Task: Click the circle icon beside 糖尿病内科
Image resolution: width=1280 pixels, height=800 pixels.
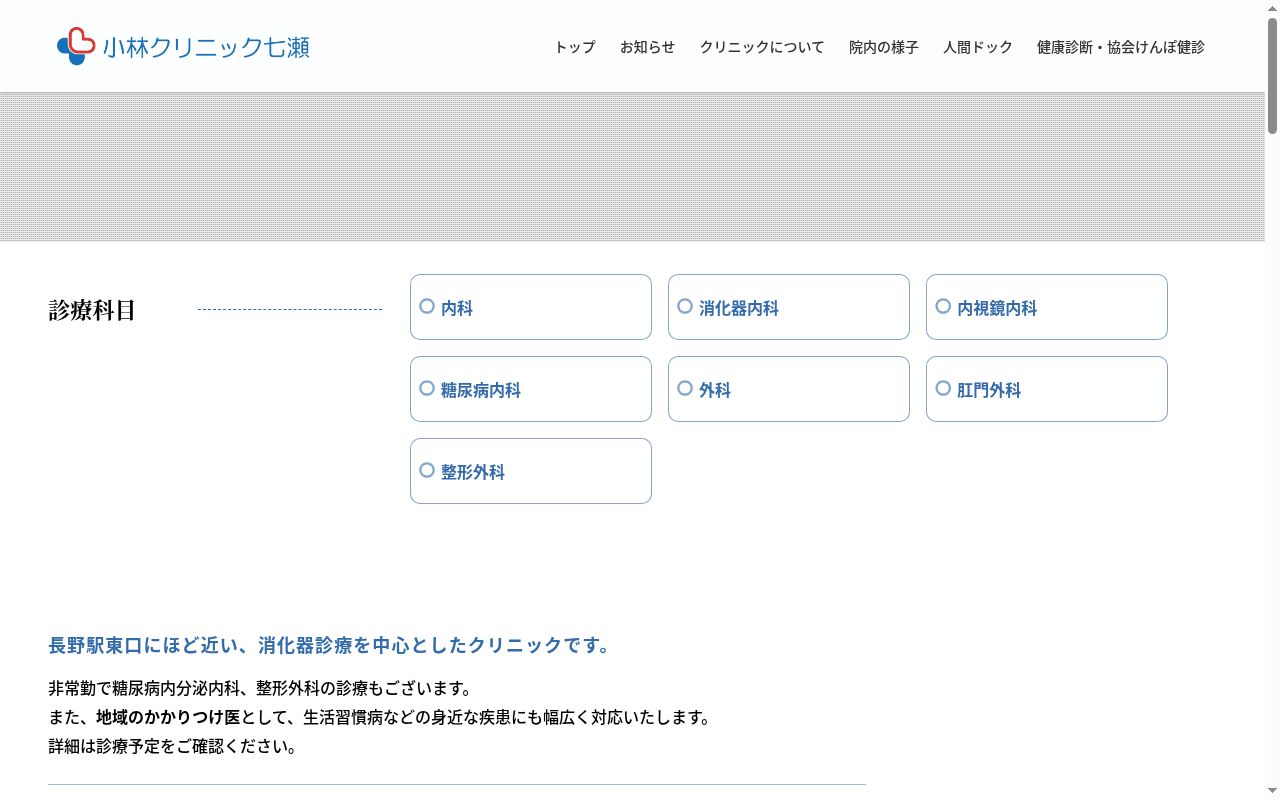Action: [427, 388]
